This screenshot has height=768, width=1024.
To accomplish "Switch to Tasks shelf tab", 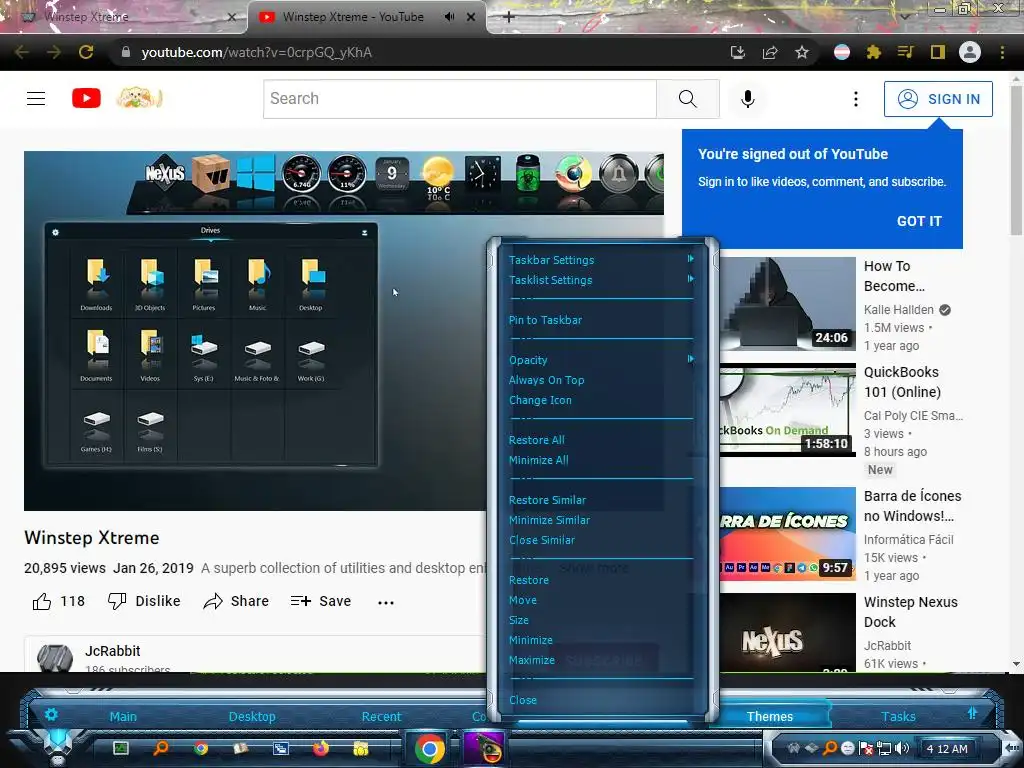I will 899,716.
